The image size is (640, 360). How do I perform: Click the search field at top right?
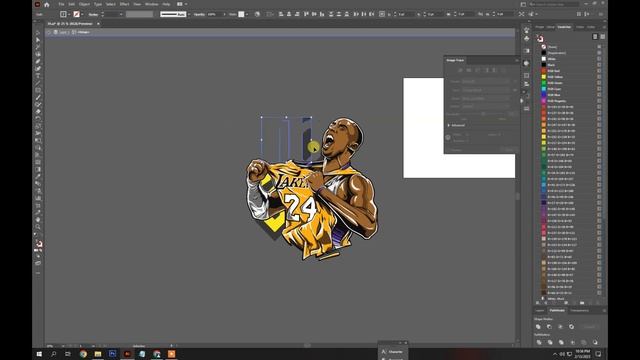(554, 4)
